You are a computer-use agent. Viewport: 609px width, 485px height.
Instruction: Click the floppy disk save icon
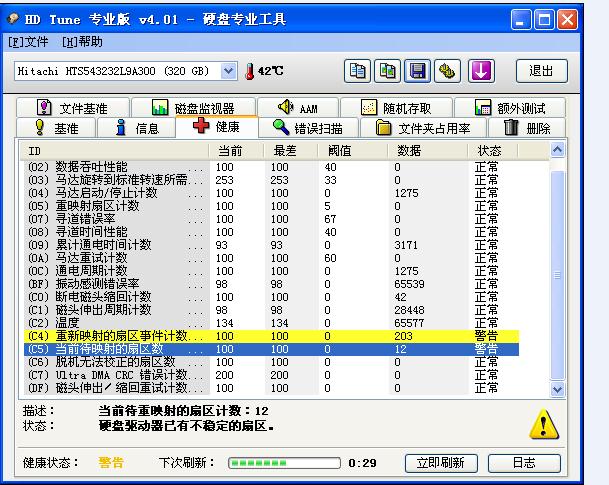[418, 71]
